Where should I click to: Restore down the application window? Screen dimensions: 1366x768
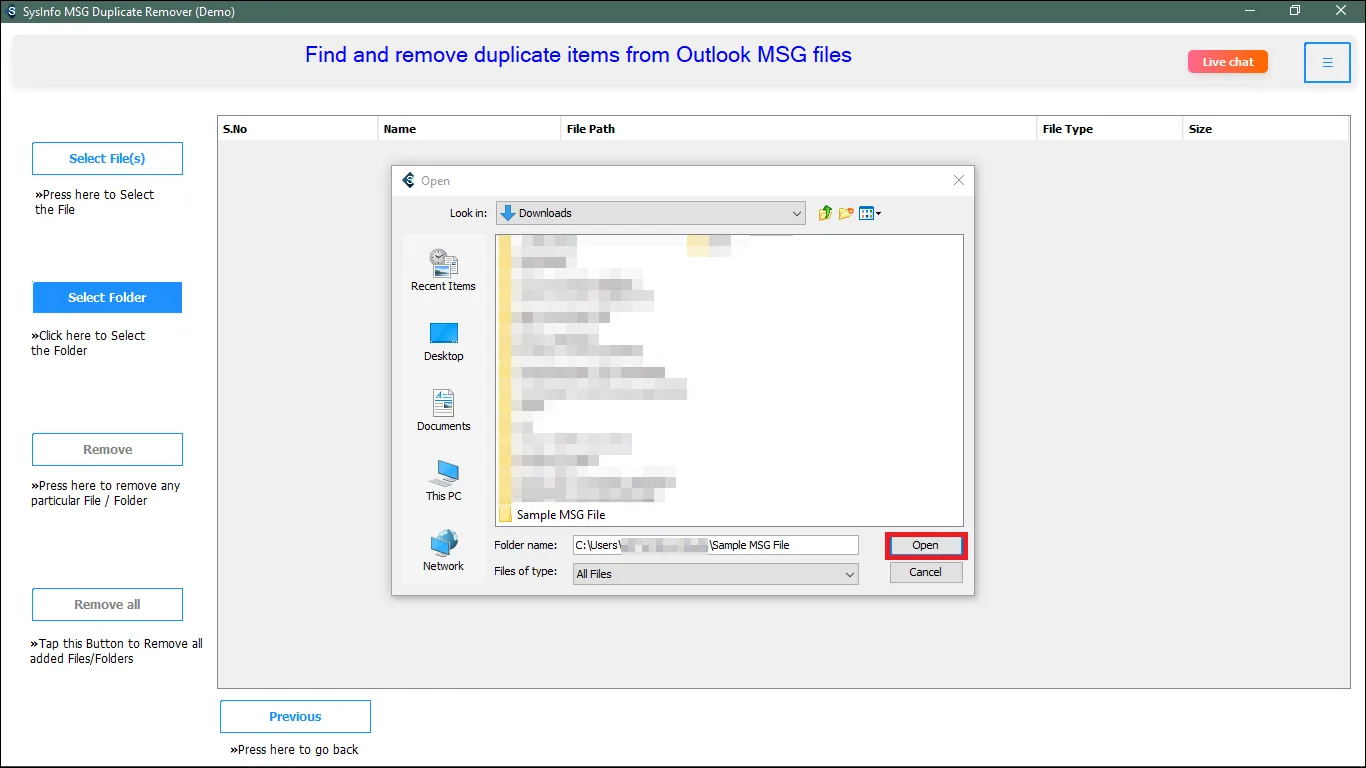(1295, 11)
